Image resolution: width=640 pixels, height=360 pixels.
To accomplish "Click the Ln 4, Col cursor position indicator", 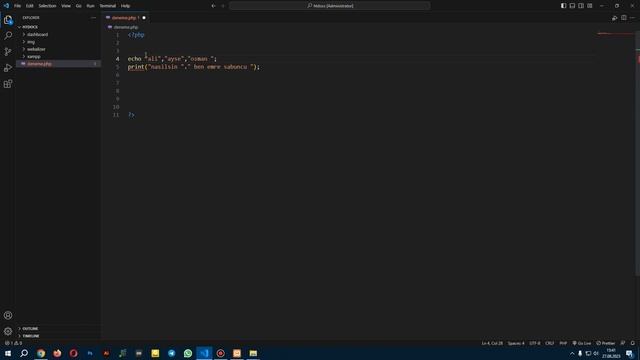I will click(x=492, y=343).
